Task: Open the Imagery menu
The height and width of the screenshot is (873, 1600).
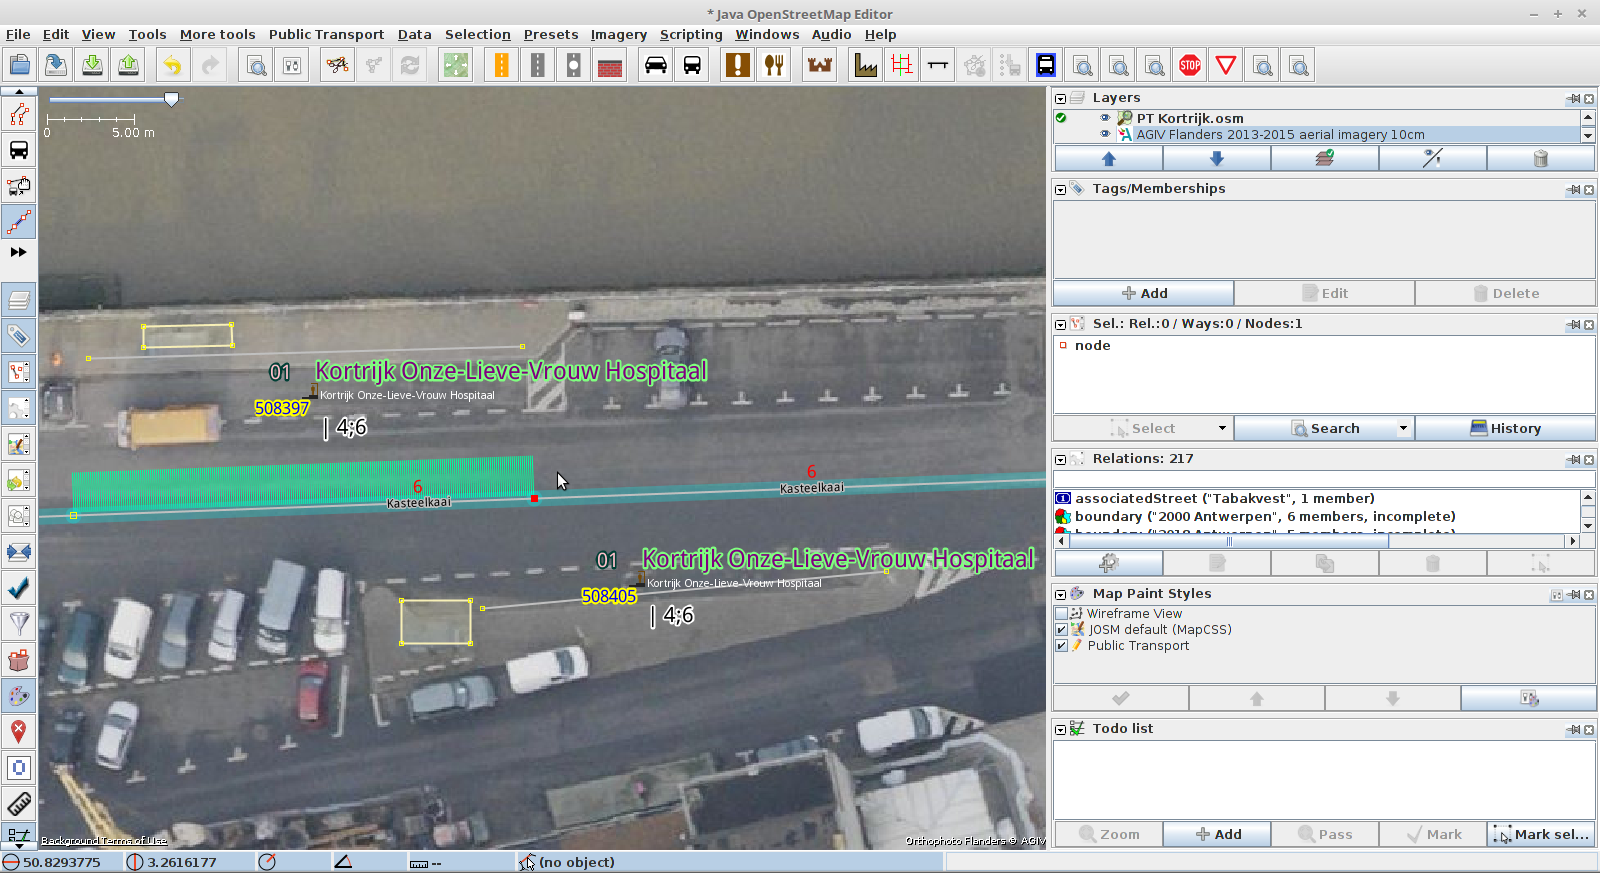Action: (618, 34)
